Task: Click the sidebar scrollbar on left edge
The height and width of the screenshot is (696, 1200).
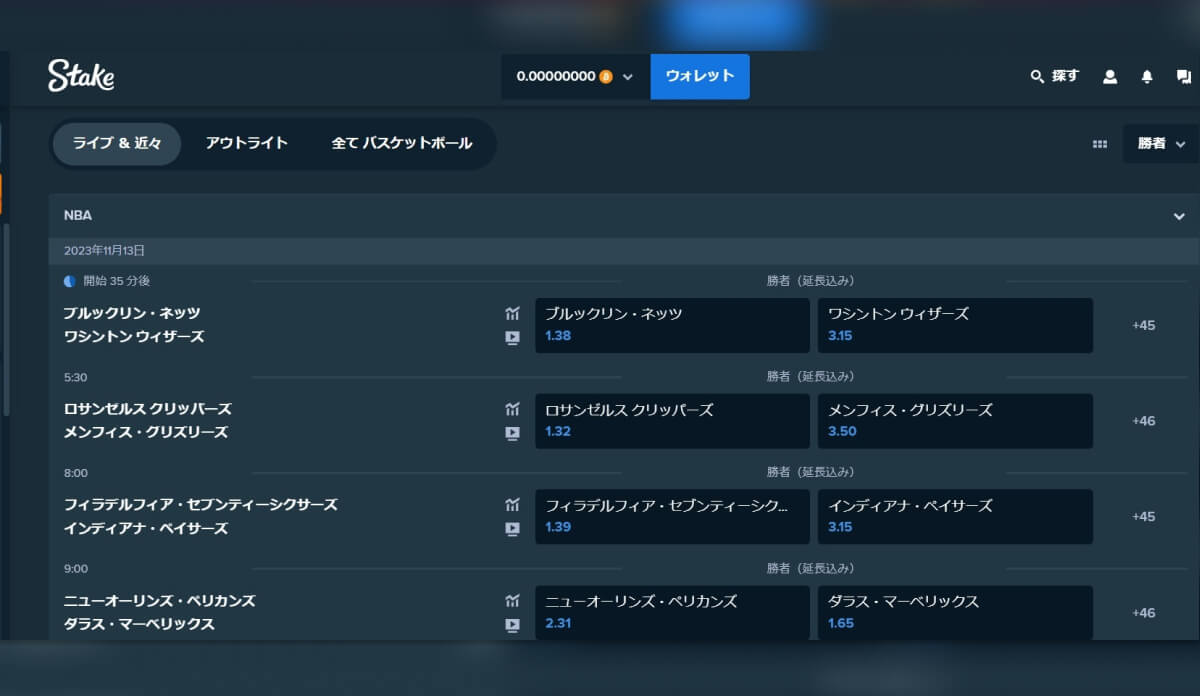Action: [x=6, y=320]
